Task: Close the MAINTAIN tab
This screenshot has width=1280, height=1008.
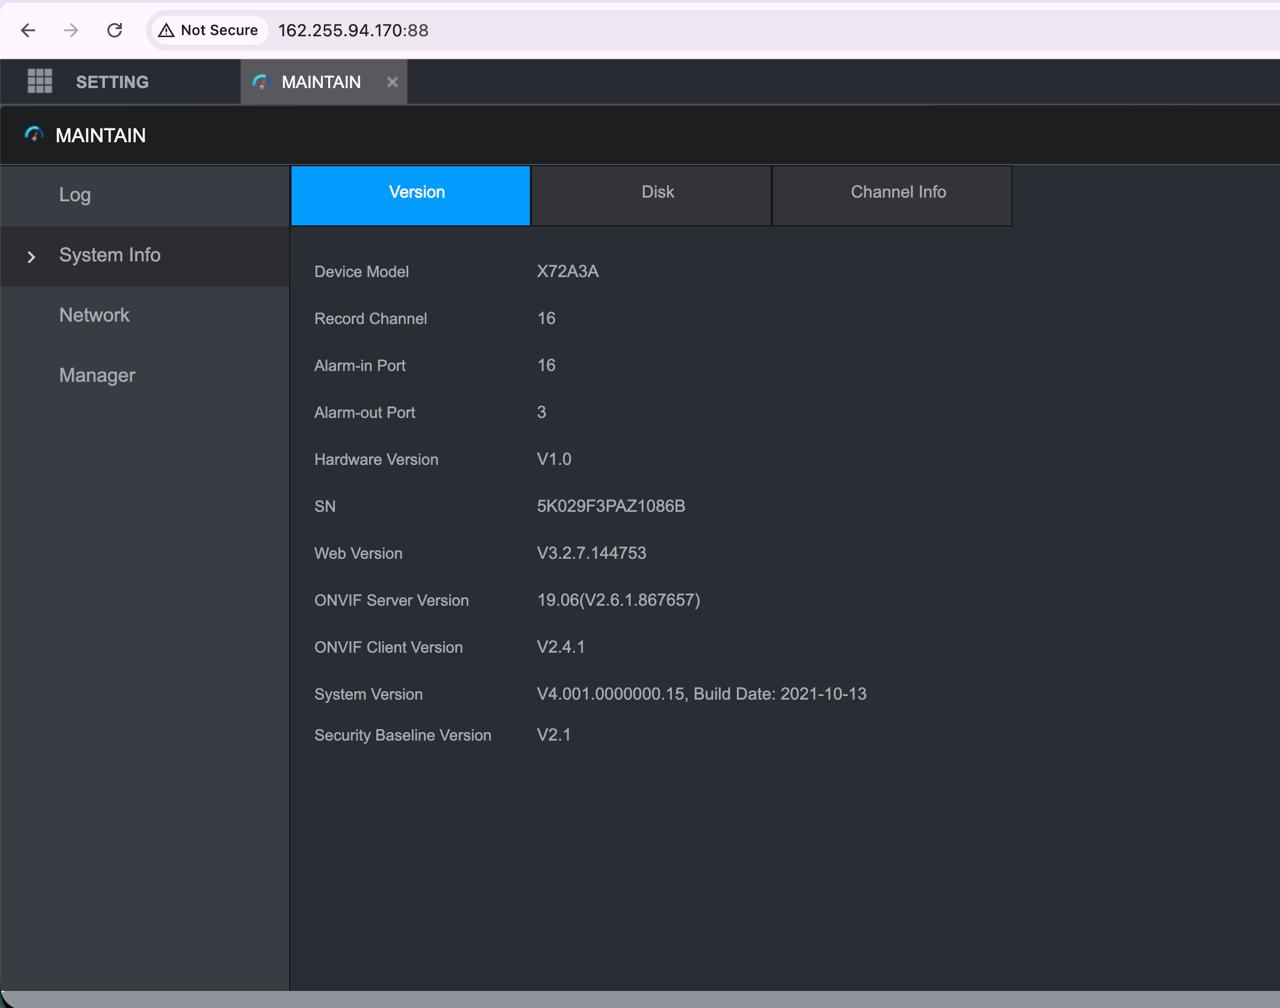Action: [392, 82]
